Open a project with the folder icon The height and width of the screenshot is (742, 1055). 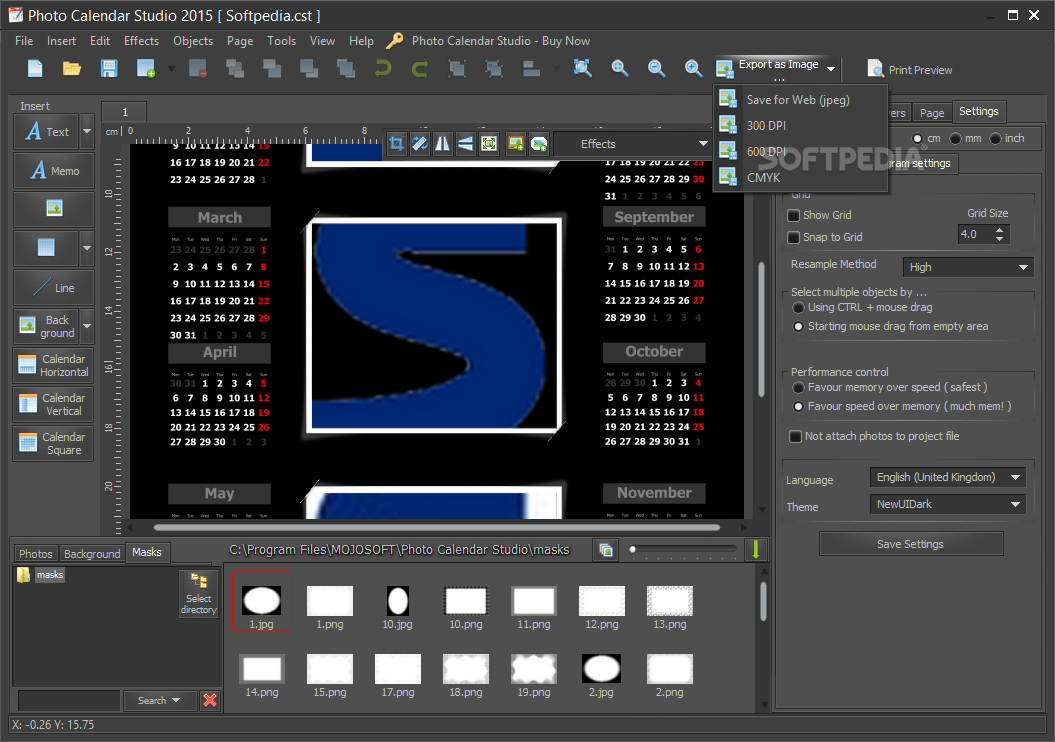pyautogui.click(x=72, y=69)
